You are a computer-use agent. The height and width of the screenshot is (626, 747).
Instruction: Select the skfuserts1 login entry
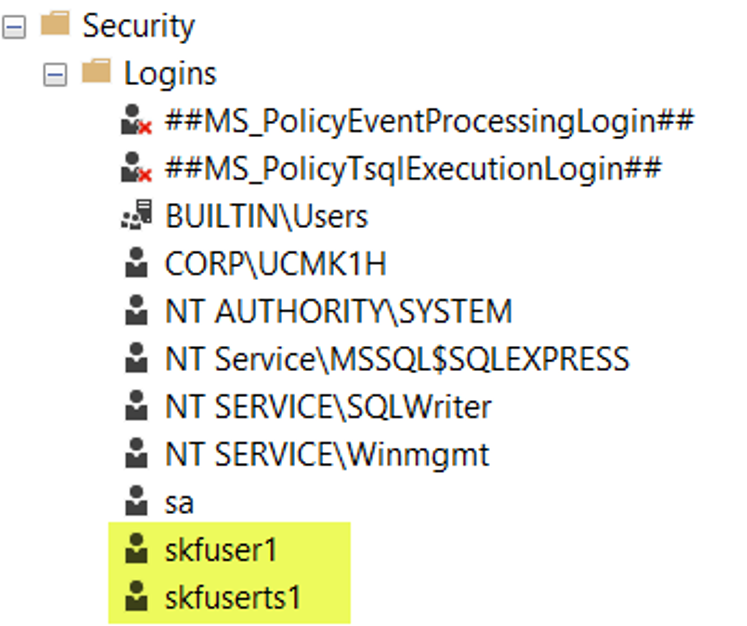233,598
